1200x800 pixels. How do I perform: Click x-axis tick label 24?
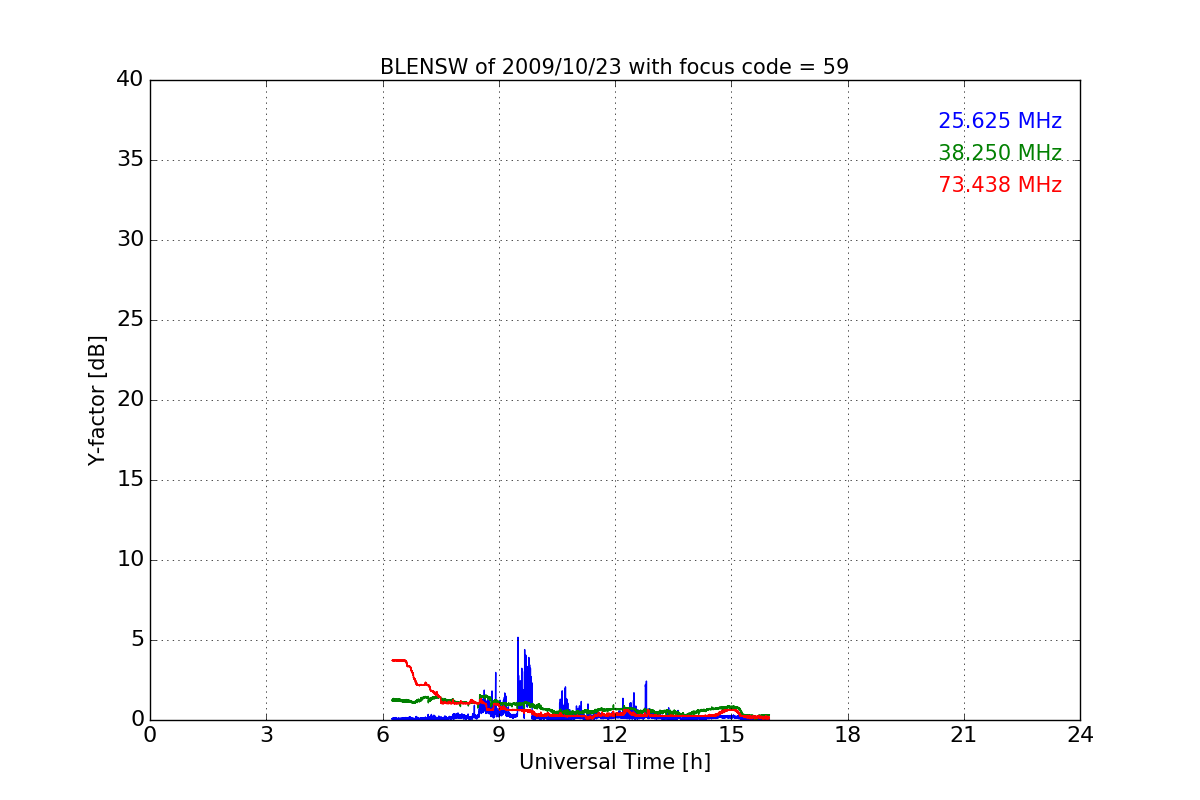click(x=1080, y=735)
